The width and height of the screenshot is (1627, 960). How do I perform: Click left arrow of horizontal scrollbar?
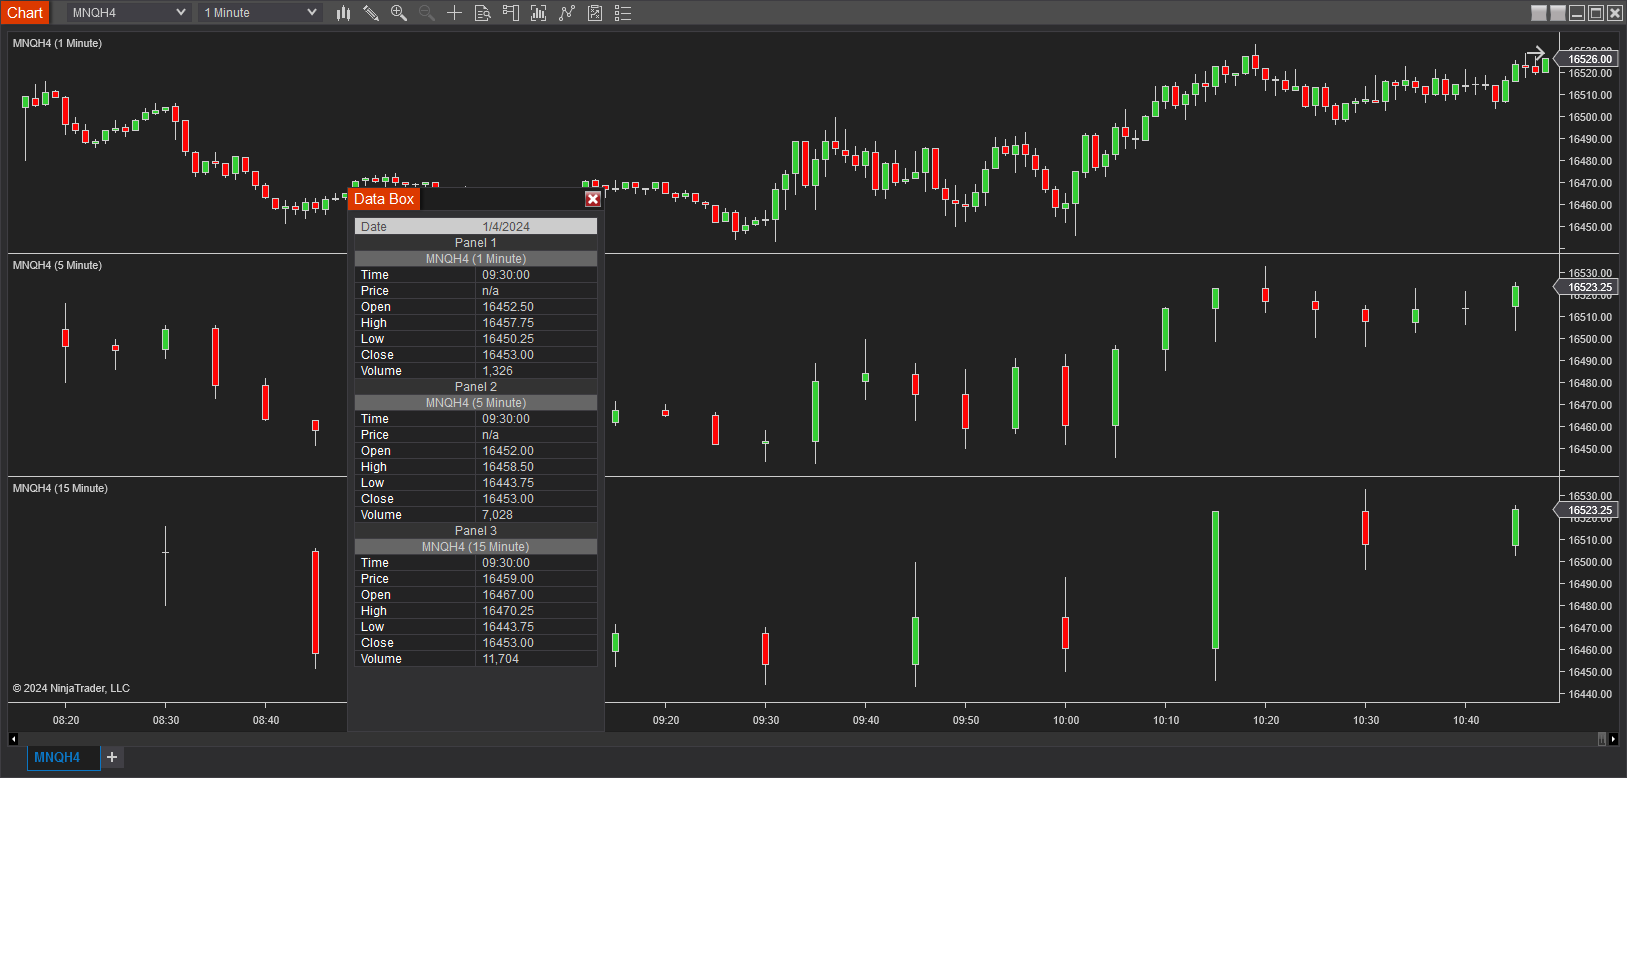[13, 739]
